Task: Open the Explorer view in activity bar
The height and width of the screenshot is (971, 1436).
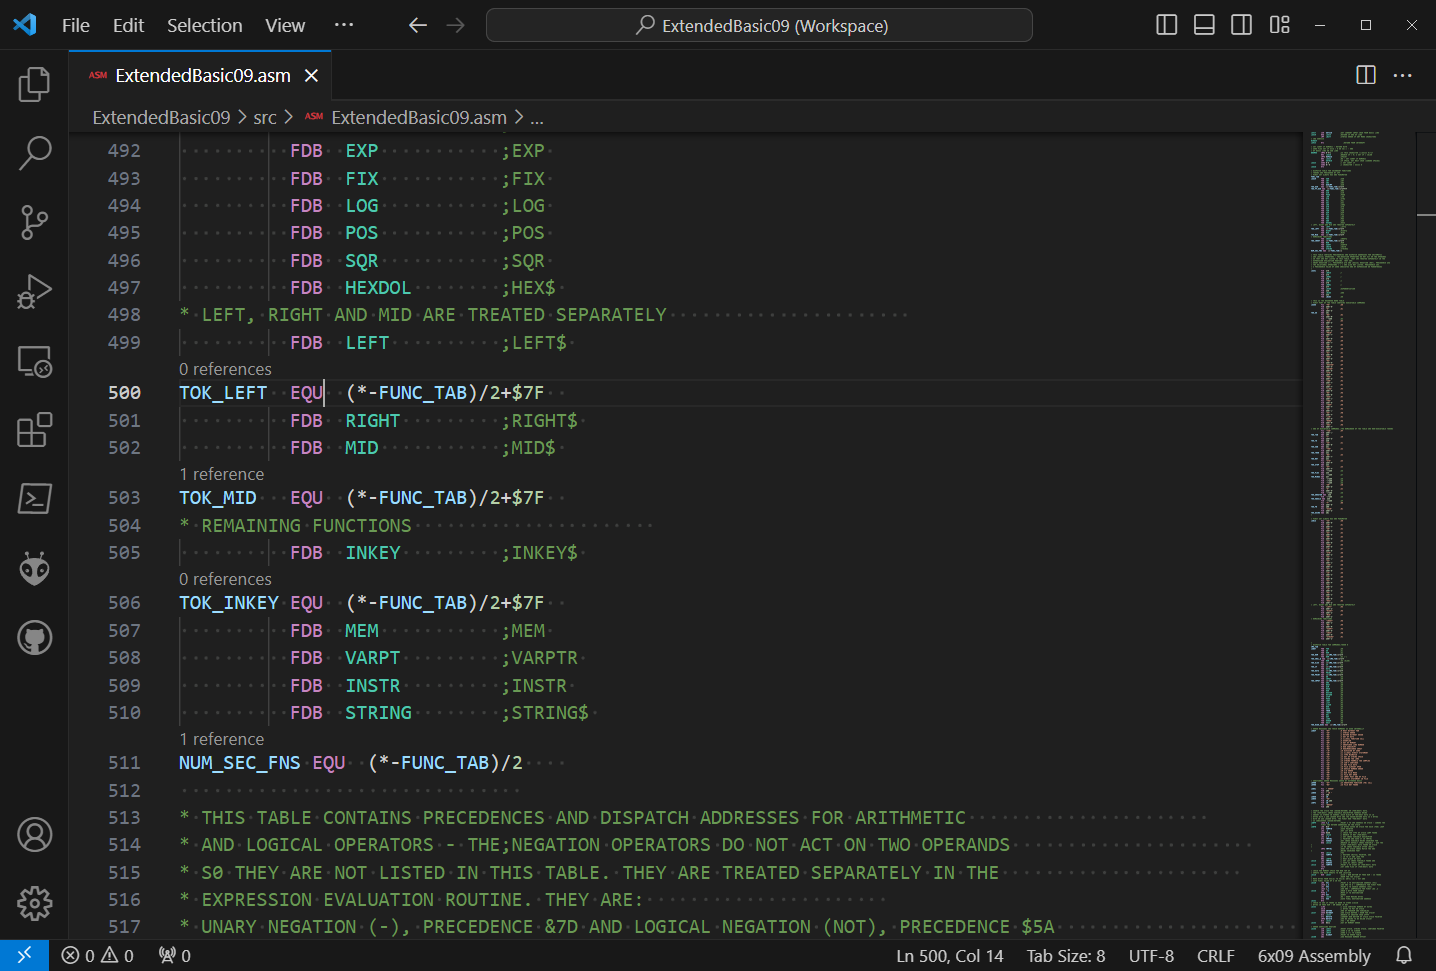Action: pos(34,84)
